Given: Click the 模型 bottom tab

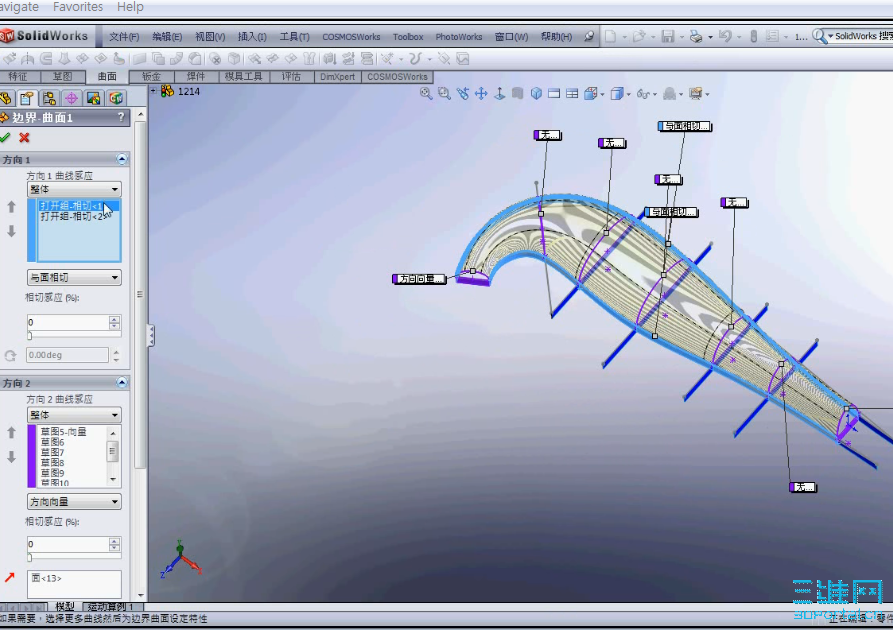Looking at the screenshot, I should pos(65,607).
